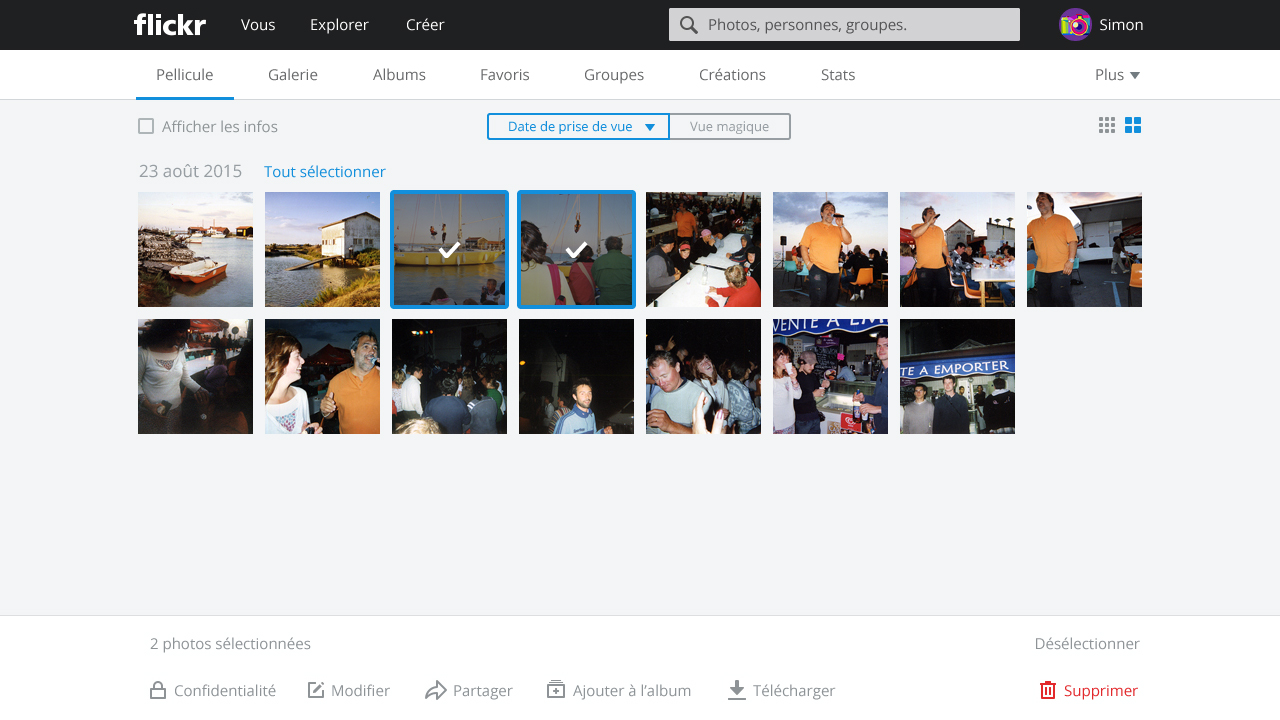Select the laughing woman and singer photo
This screenshot has width=1280, height=720.
click(322, 376)
